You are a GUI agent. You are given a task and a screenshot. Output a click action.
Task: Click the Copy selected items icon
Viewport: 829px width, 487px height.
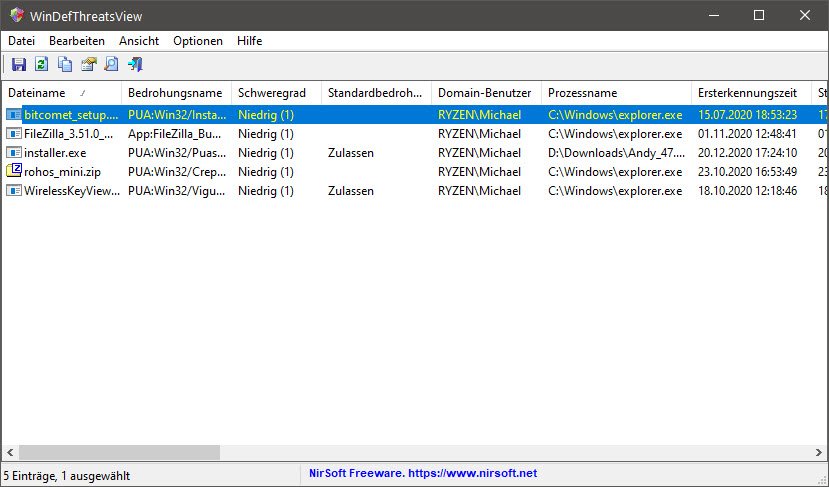tap(65, 65)
